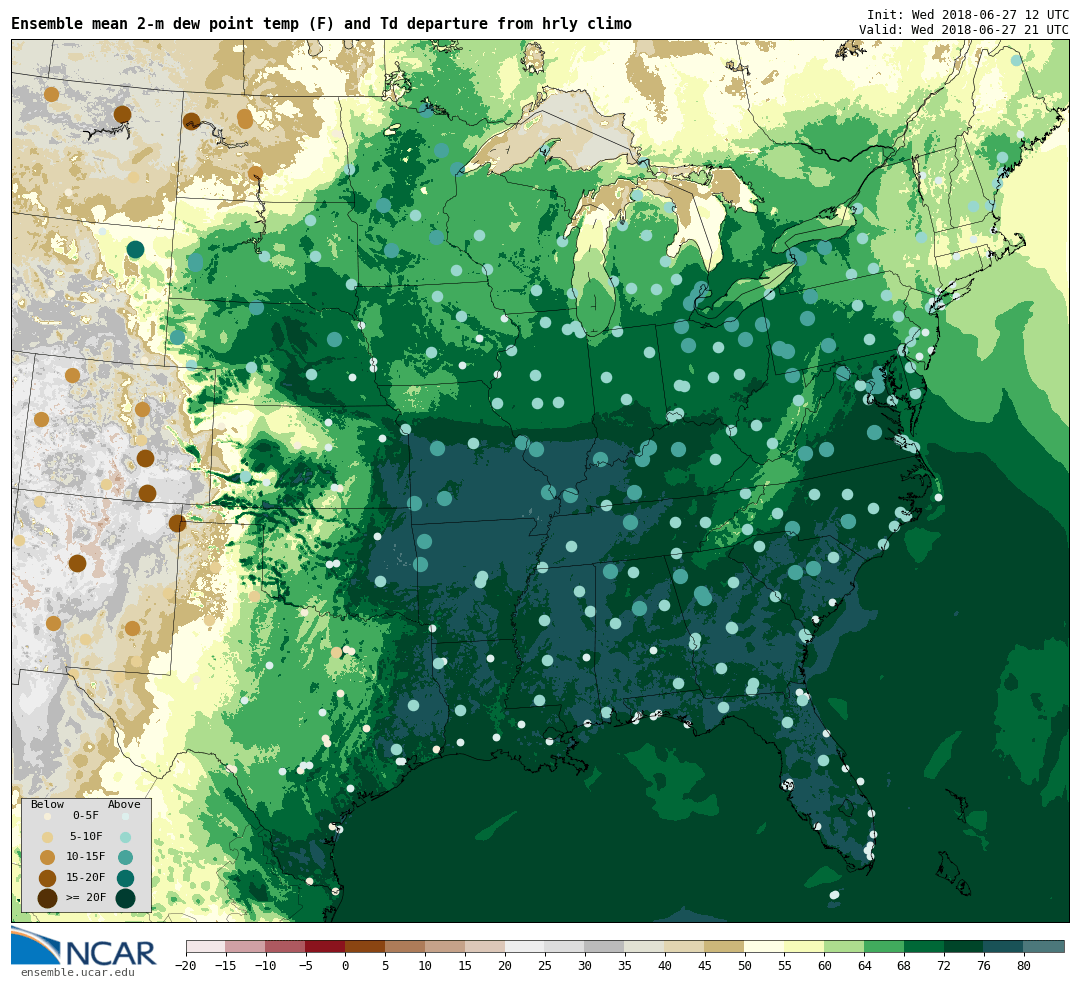Click the 10-15F legend label
Screen dimensions: 1080x985
(86, 857)
